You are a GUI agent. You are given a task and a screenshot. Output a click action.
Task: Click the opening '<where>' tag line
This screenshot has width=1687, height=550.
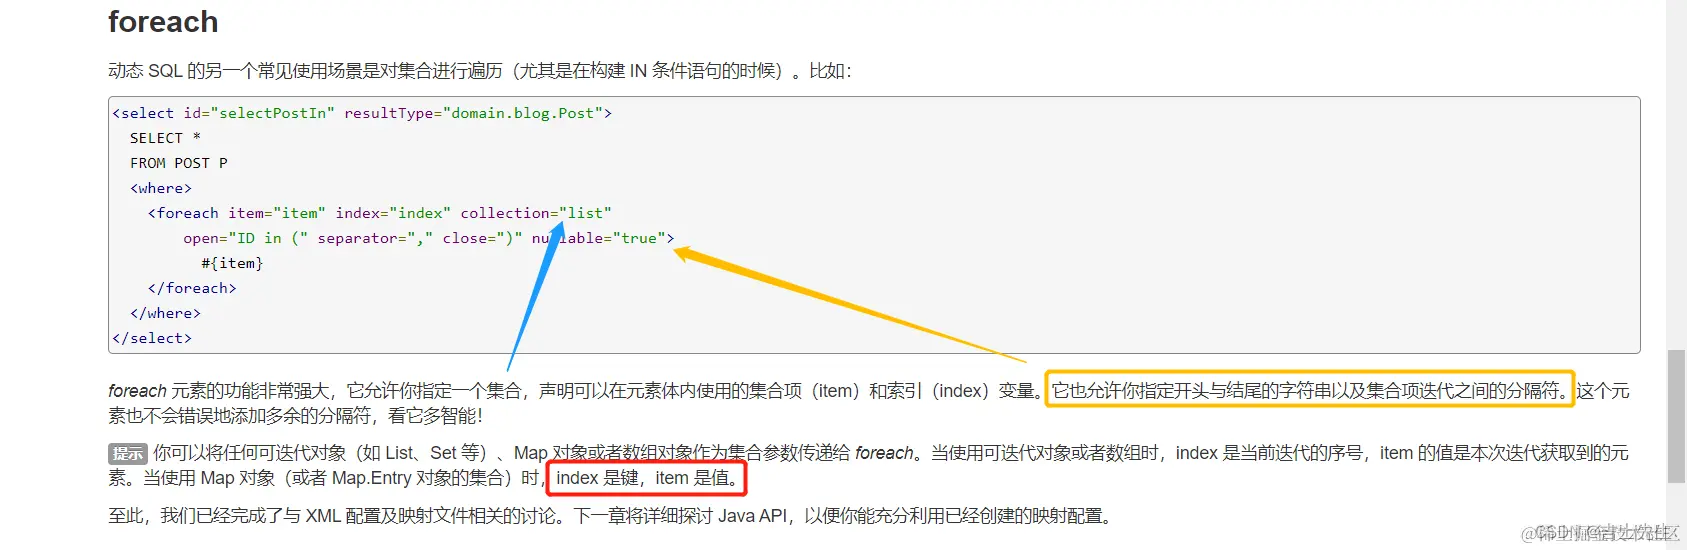161,188
